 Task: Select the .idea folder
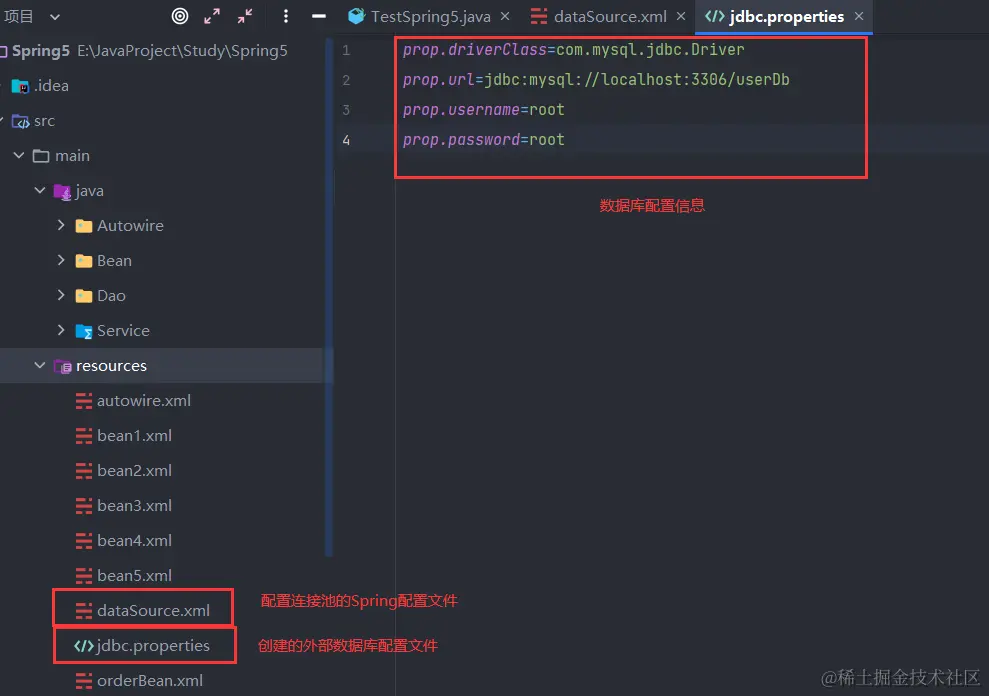click(x=51, y=86)
